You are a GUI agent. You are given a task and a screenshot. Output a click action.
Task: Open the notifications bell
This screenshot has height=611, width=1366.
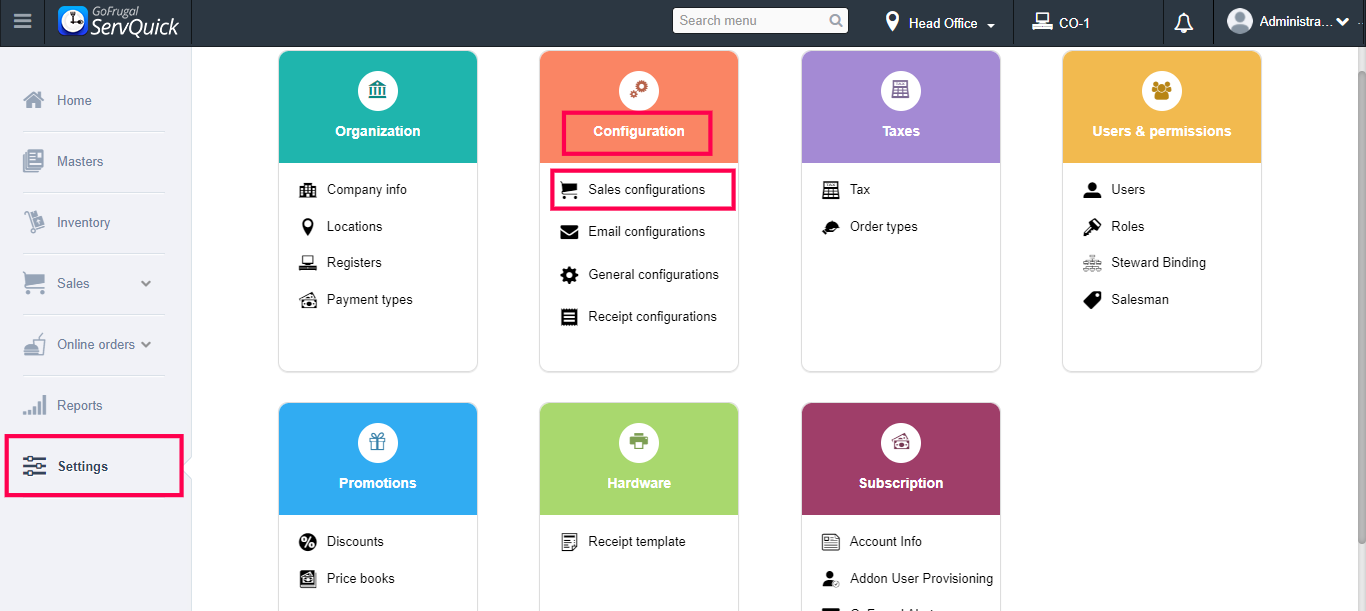click(1184, 22)
